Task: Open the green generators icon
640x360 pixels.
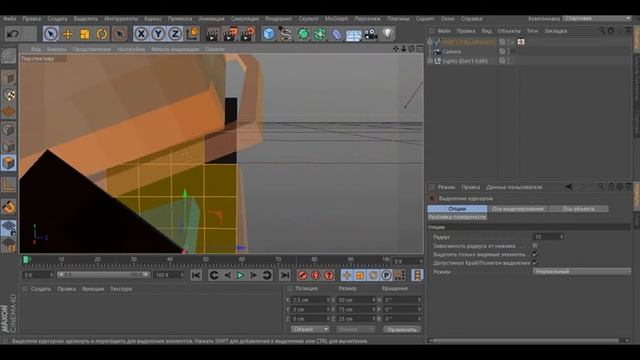Action: pyautogui.click(x=303, y=34)
